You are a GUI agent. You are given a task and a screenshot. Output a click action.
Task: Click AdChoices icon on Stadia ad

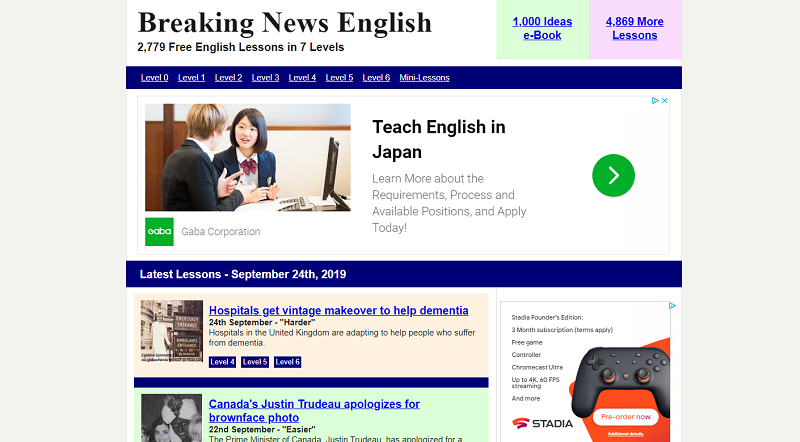(672, 306)
